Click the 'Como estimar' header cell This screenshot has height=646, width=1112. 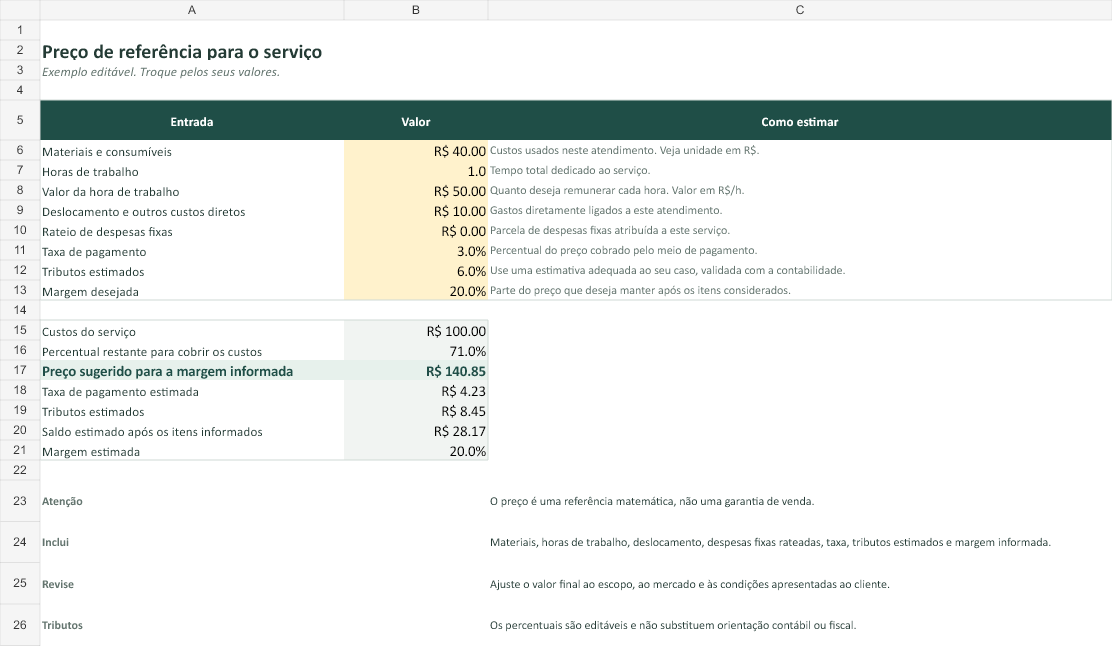click(x=799, y=121)
